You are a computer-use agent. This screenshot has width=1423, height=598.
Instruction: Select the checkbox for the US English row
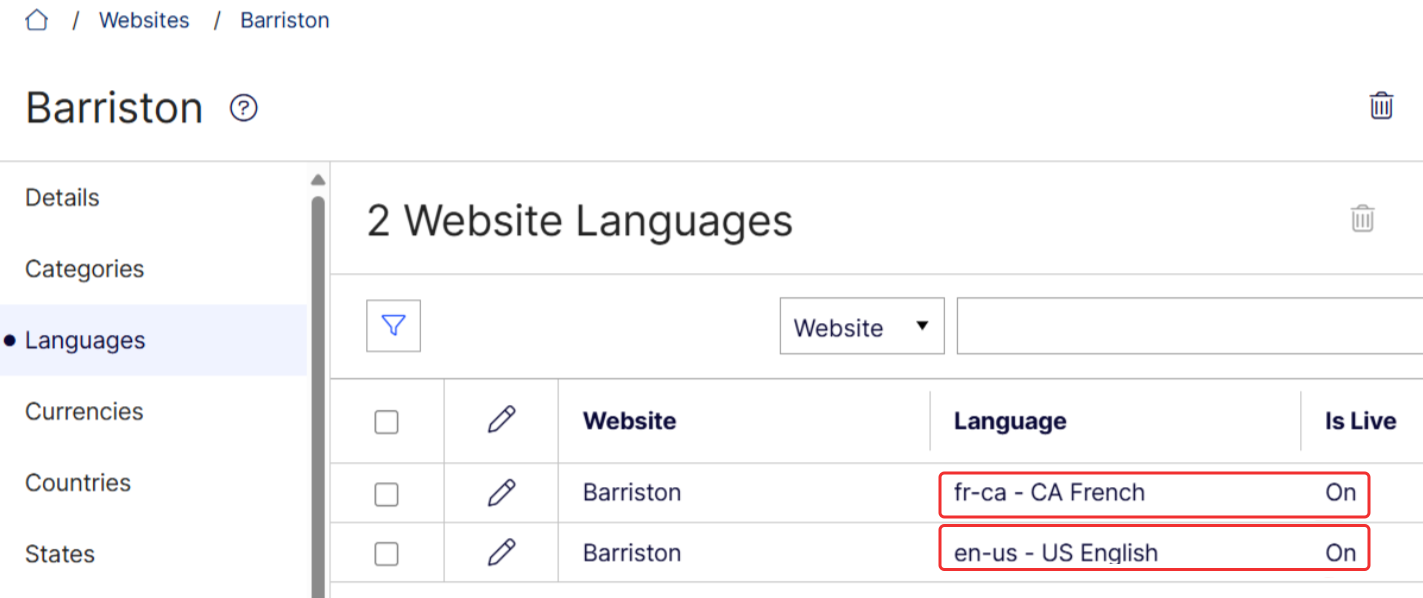click(387, 552)
